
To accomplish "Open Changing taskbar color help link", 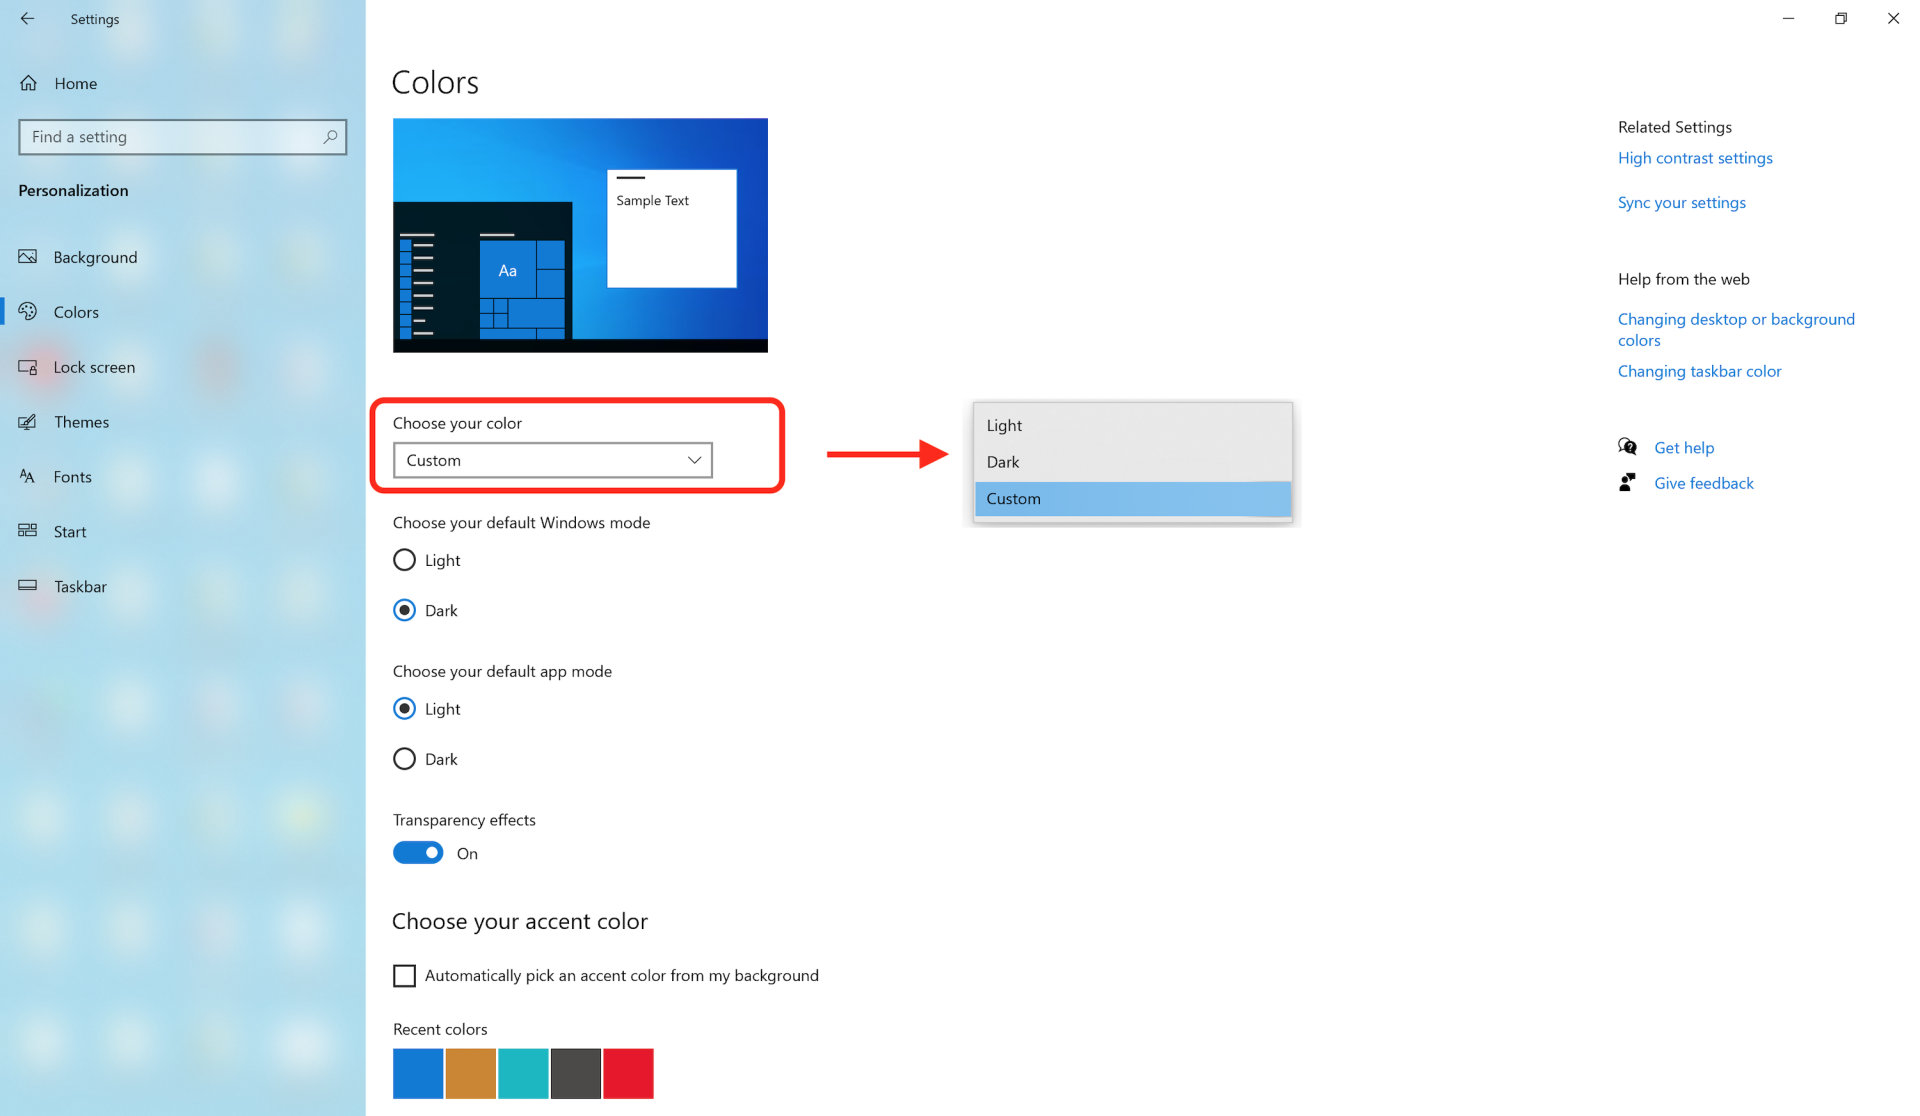I will tap(1699, 371).
